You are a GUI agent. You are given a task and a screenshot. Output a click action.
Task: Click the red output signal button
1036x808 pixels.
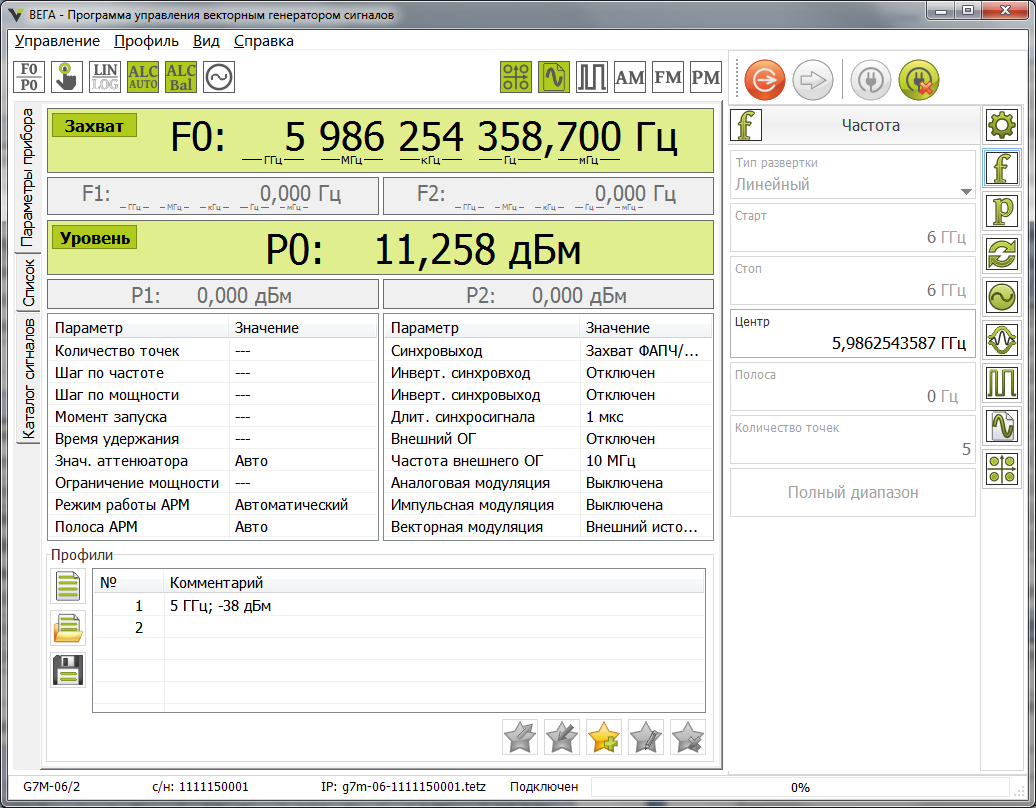pyautogui.click(x=764, y=80)
